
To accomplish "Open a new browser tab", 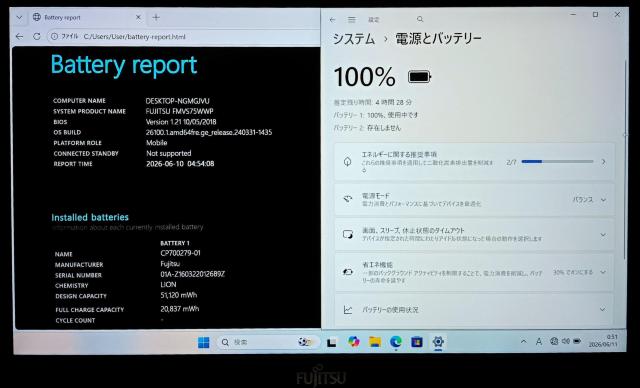I will coord(156,17).
